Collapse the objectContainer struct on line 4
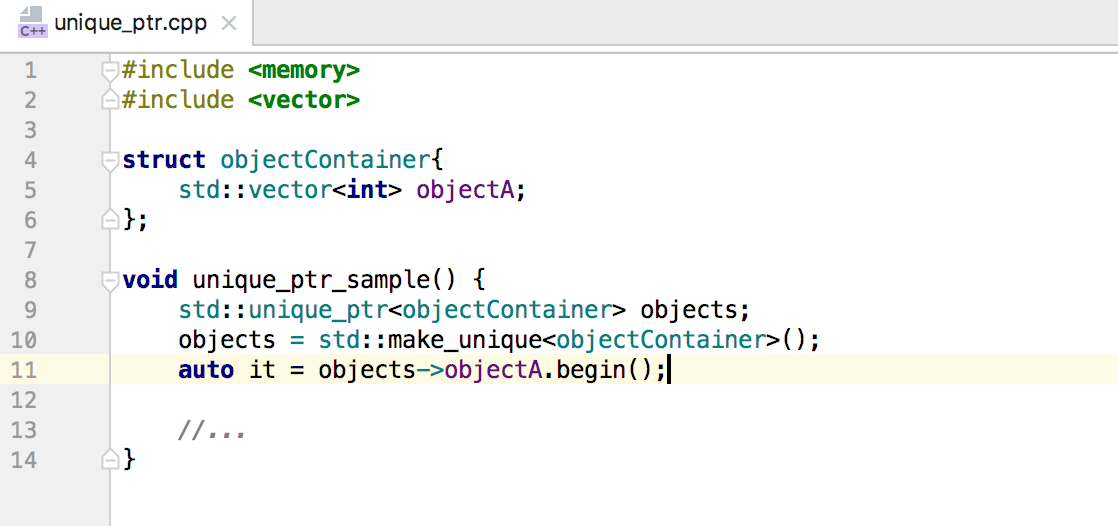Screen dimensions: 1118x526 pos(110,160)
